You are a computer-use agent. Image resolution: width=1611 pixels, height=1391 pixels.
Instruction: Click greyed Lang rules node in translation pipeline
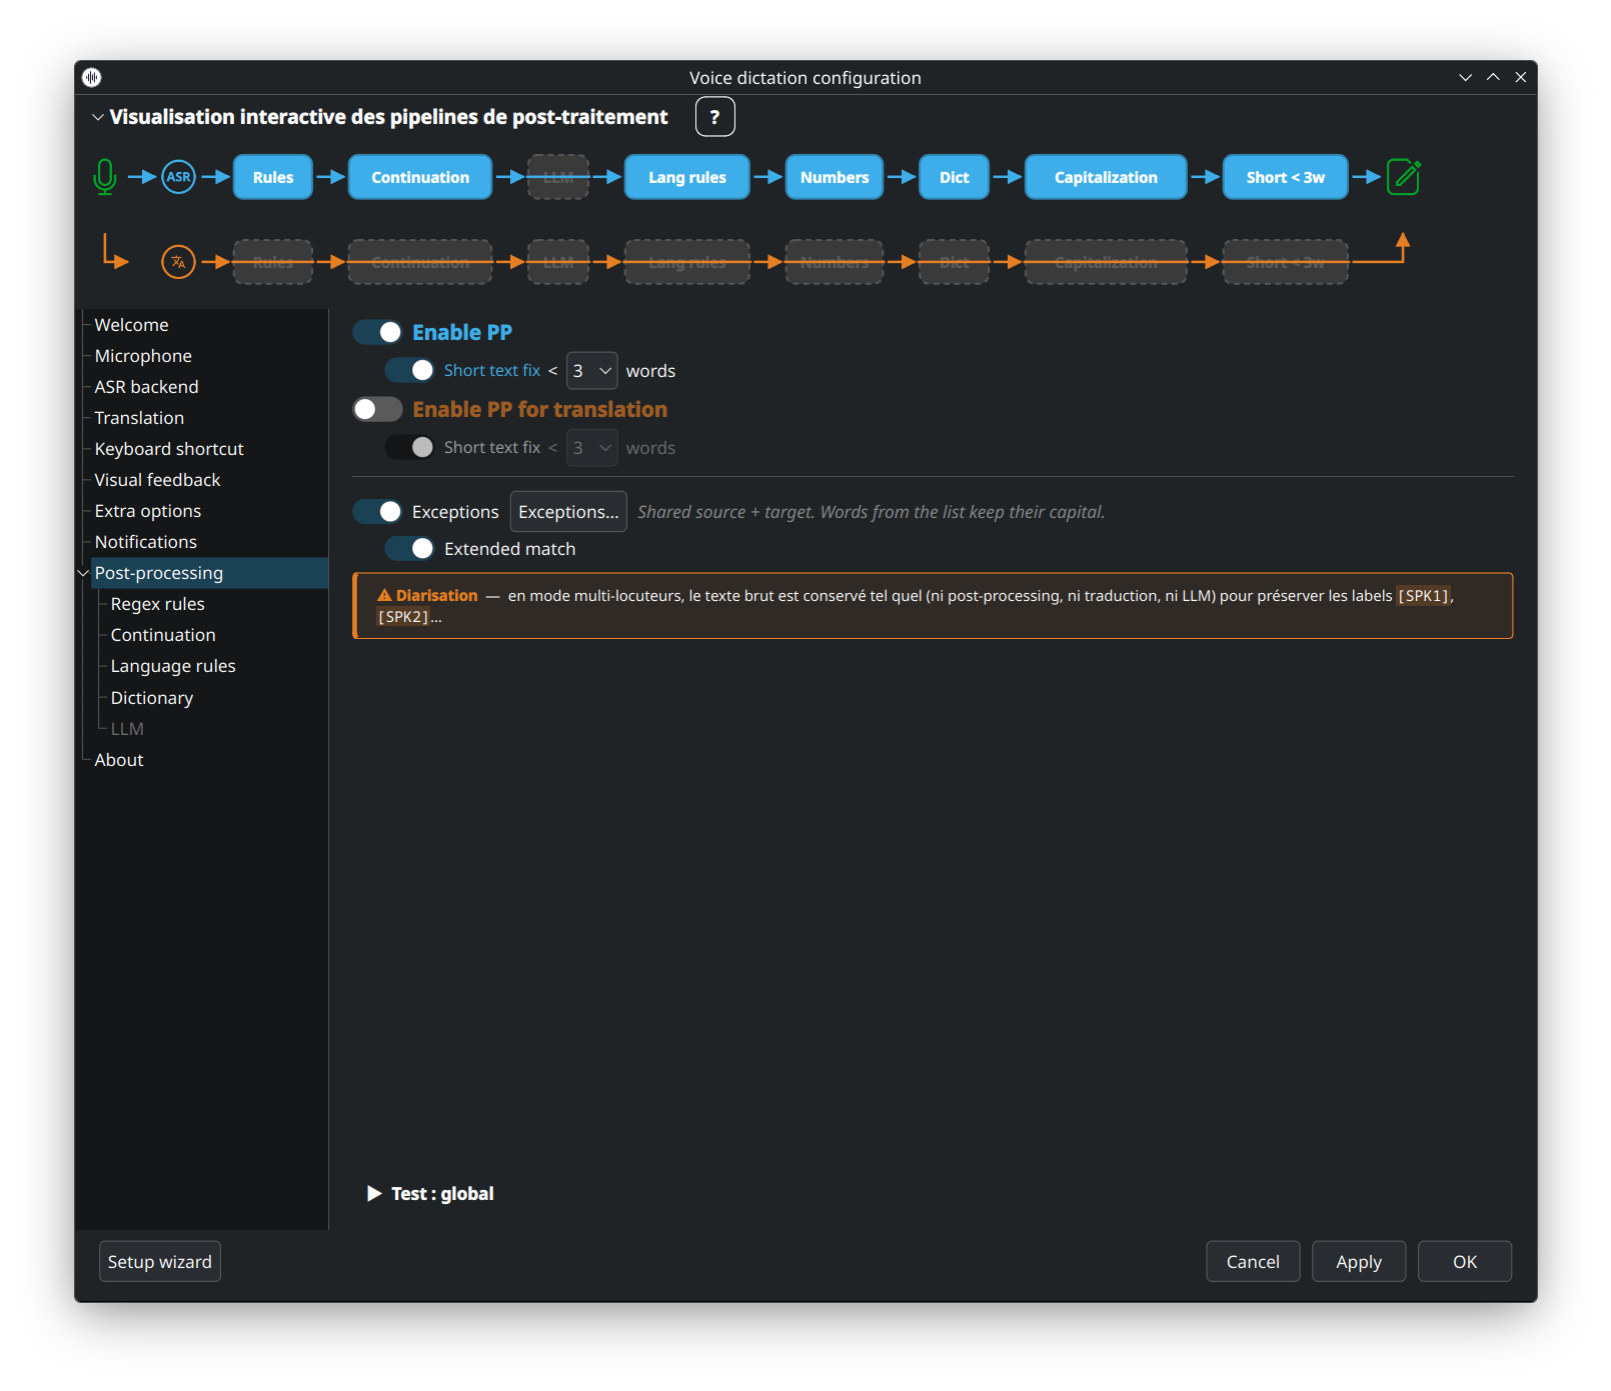tap(687, 262)
